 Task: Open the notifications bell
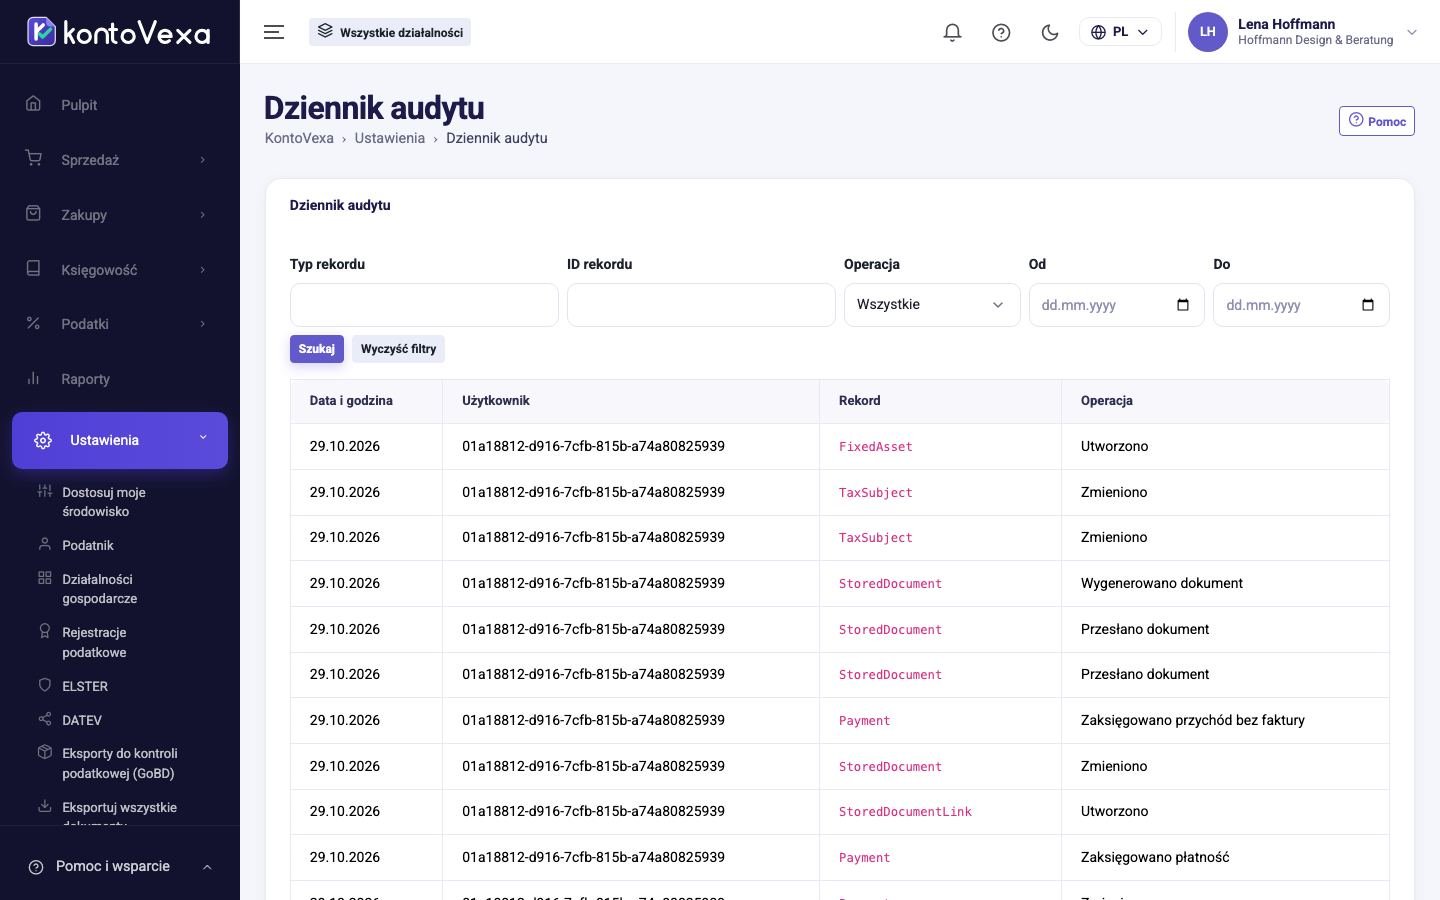952,32
